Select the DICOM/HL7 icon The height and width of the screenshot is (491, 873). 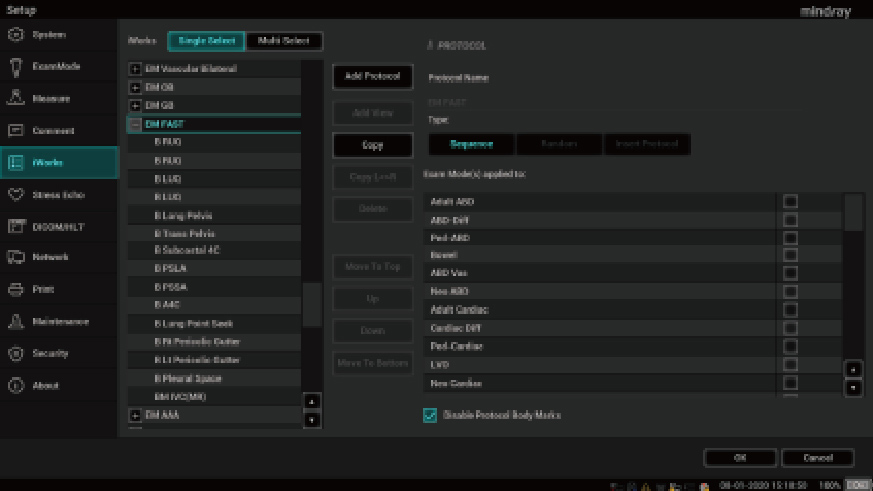(15, 227)
